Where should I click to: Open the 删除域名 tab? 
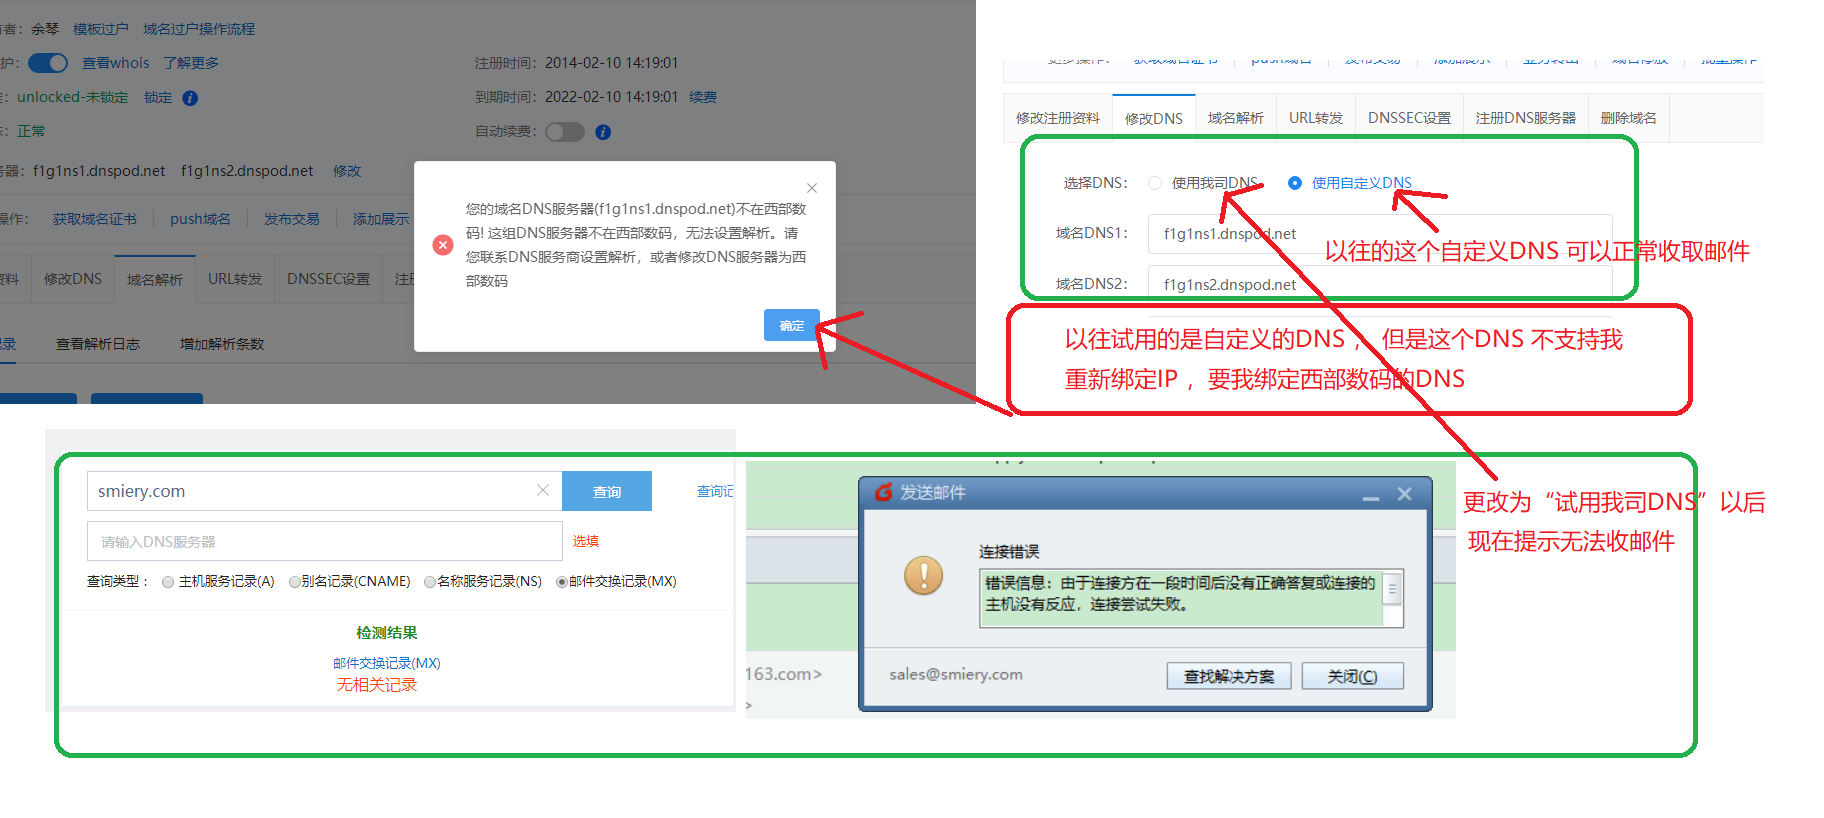tap(1629, 118)
